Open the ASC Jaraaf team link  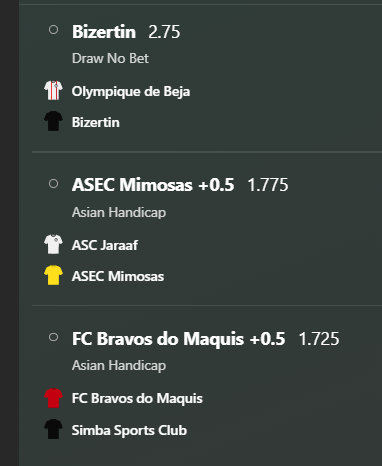(105, 245)
